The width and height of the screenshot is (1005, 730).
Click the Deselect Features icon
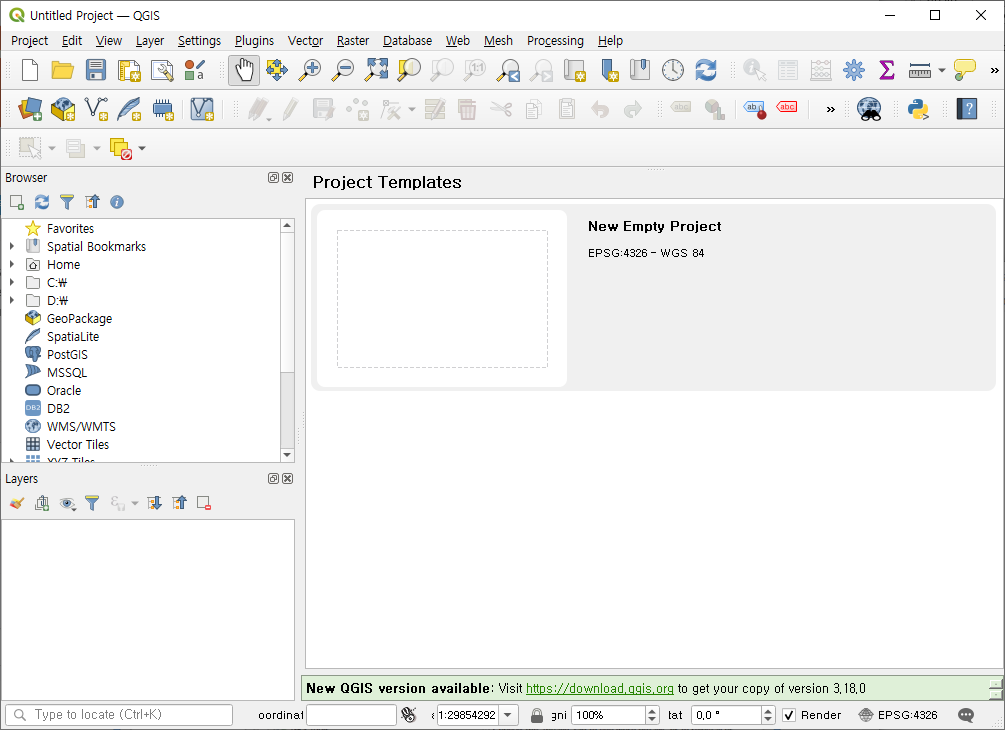pos(120,148)
